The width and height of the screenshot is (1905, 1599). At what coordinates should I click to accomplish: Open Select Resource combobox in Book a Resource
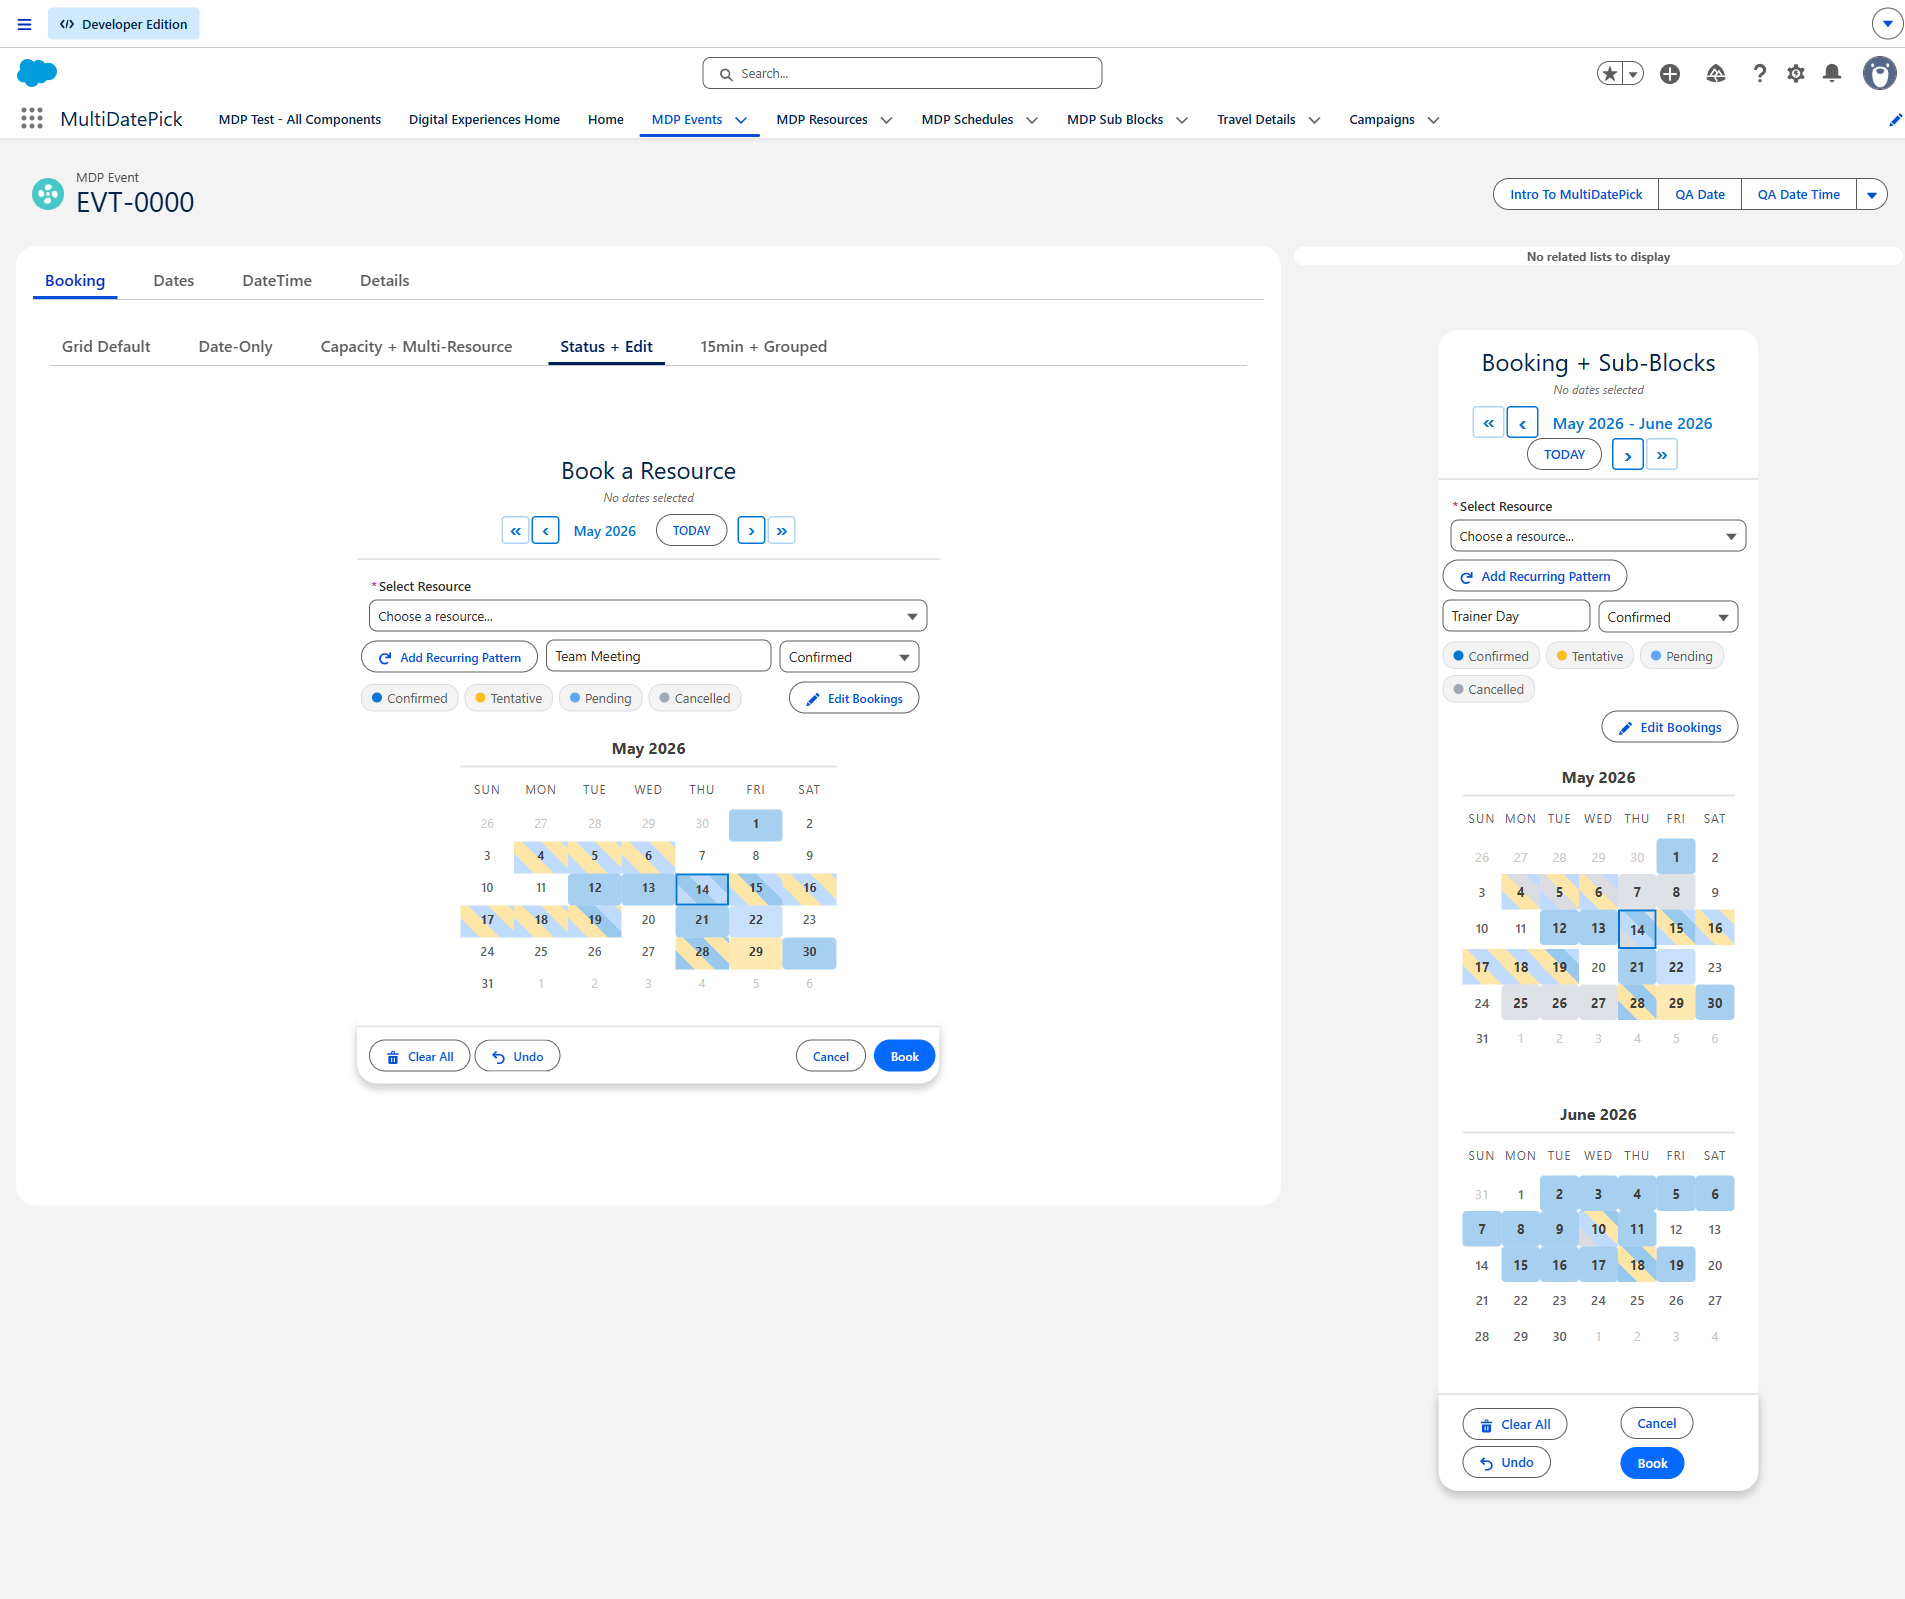(x=648, y=616)
